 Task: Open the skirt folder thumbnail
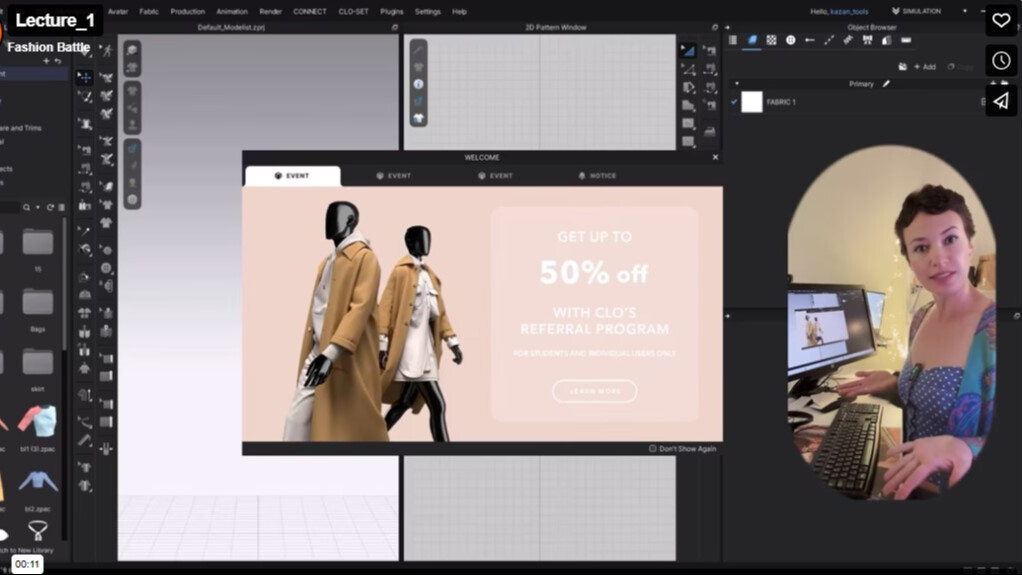click(x=38, y=362)
